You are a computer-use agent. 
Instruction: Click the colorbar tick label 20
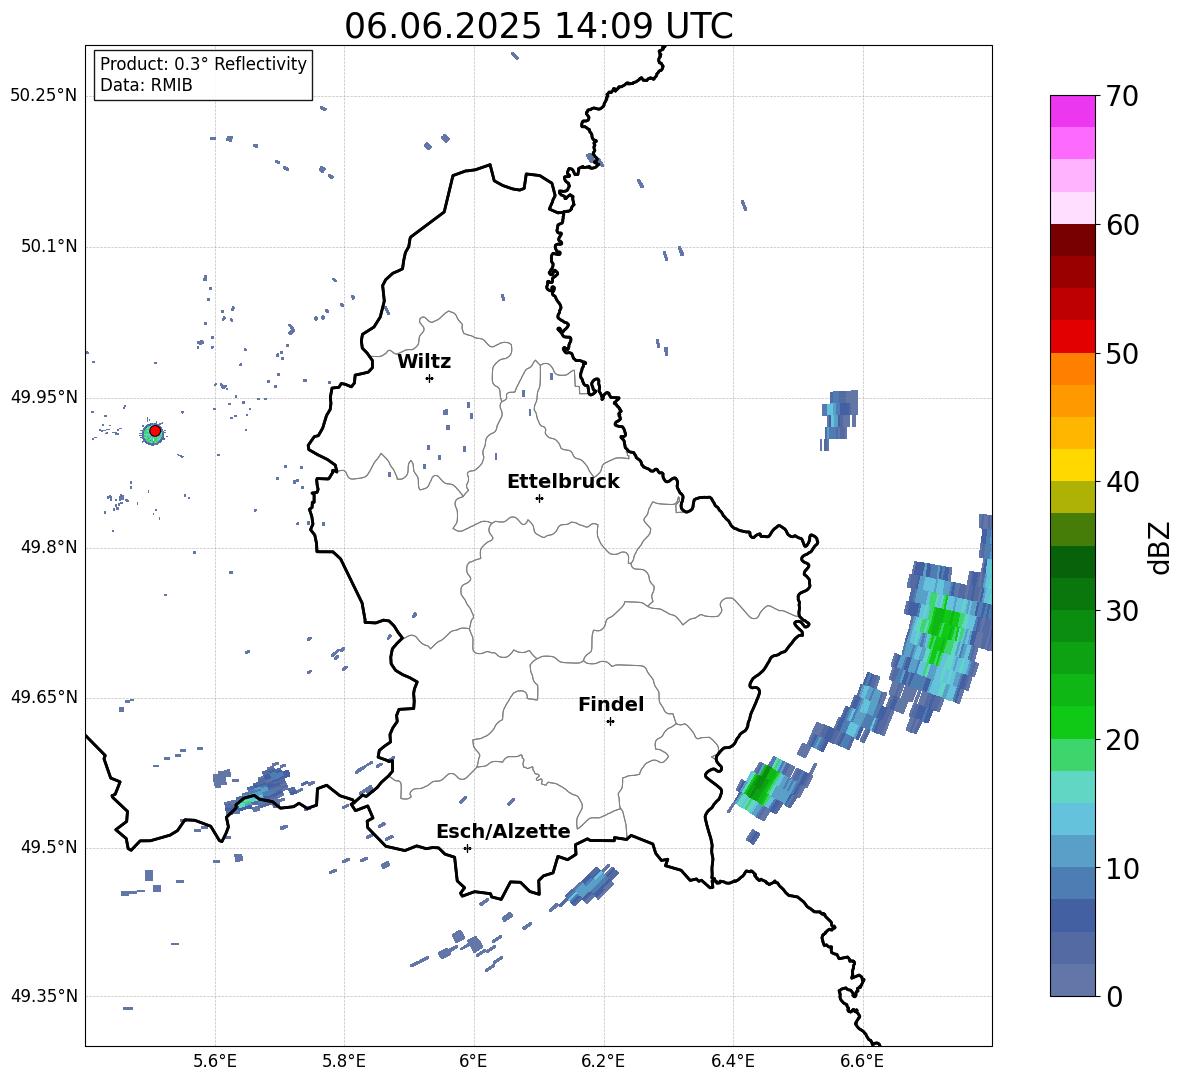click(1122, 740)
